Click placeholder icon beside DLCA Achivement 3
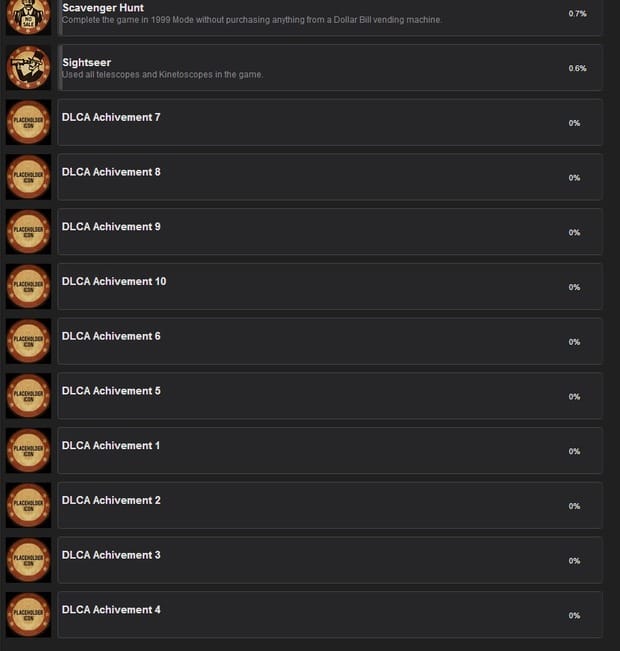The image size is (620, 651). [28, 560]
